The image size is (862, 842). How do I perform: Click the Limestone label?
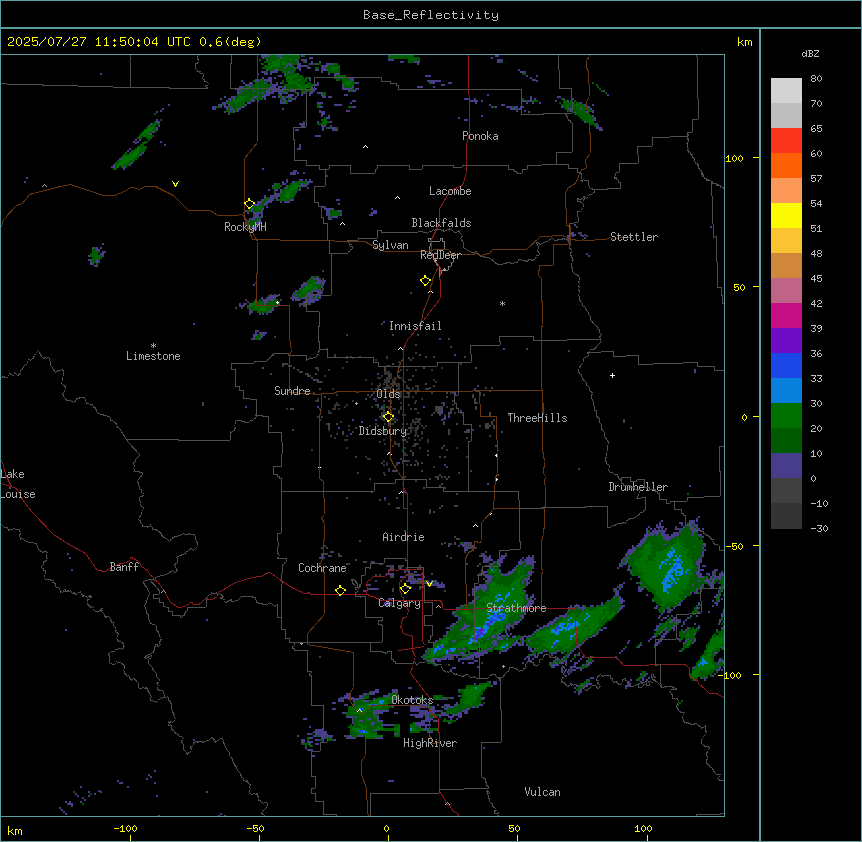point(153,356)
